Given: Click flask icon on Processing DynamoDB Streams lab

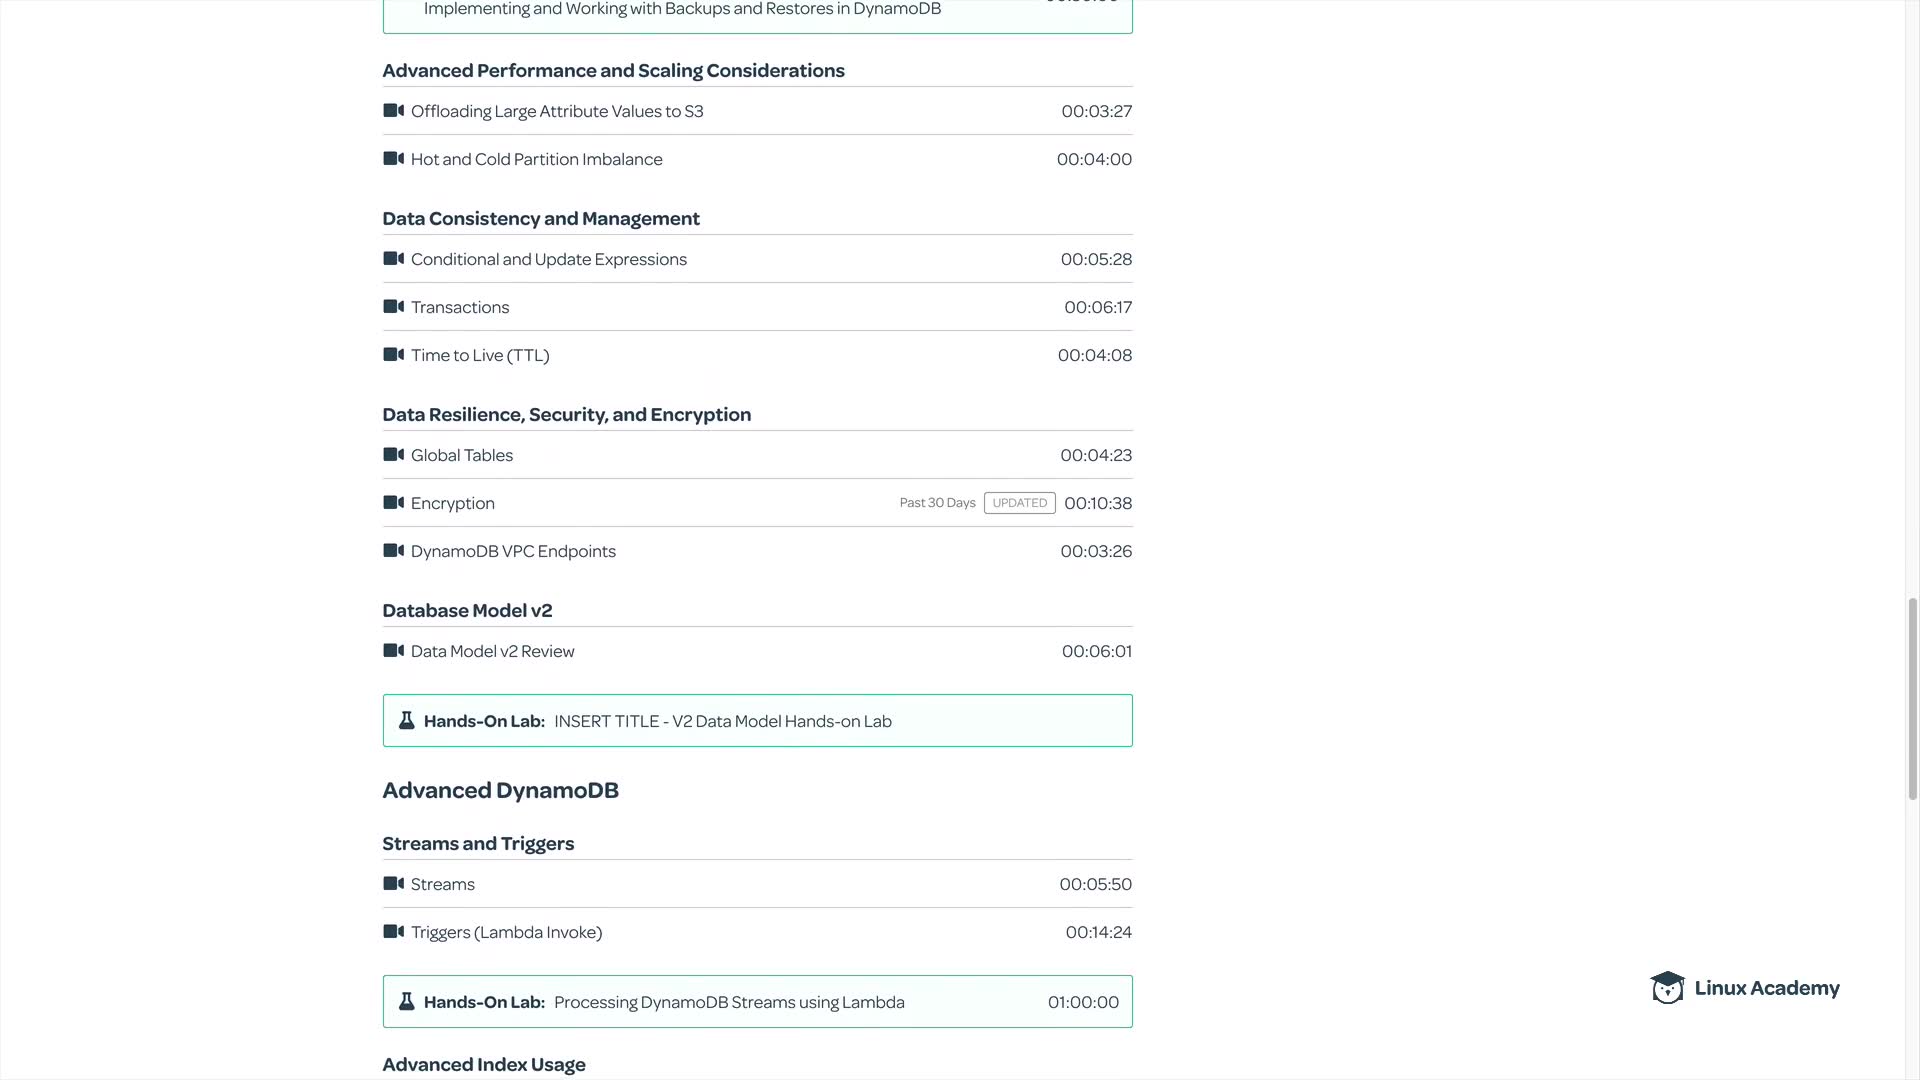Looking at the screenshot, I should [406, 1002].
